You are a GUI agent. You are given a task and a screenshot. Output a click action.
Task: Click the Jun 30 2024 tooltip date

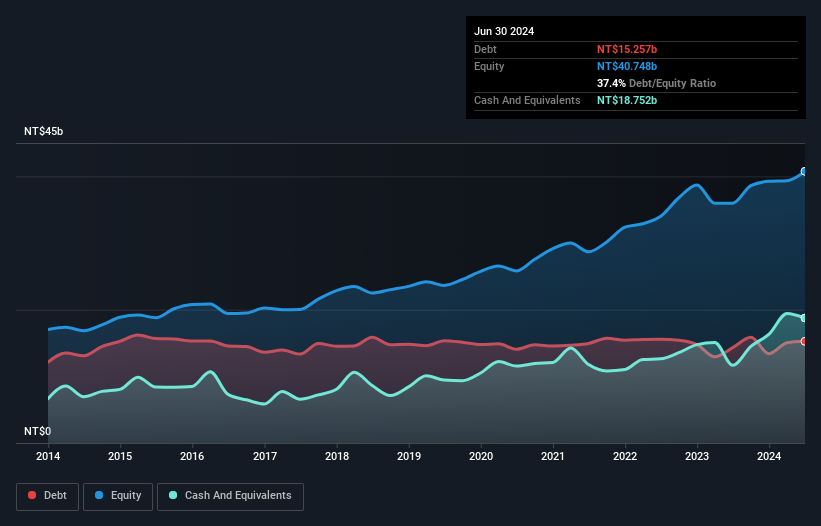pyautogui.click(x=504, y=31)
